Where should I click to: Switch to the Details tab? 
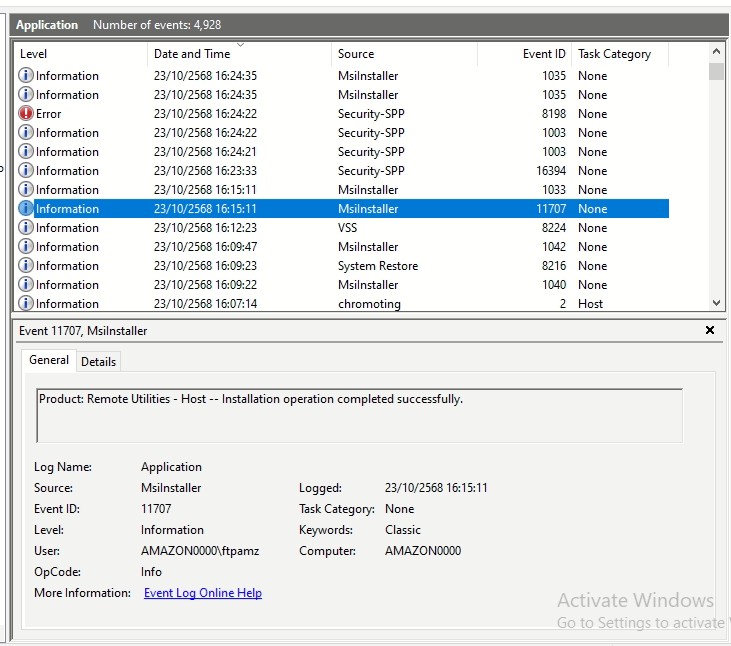point(98,362)
